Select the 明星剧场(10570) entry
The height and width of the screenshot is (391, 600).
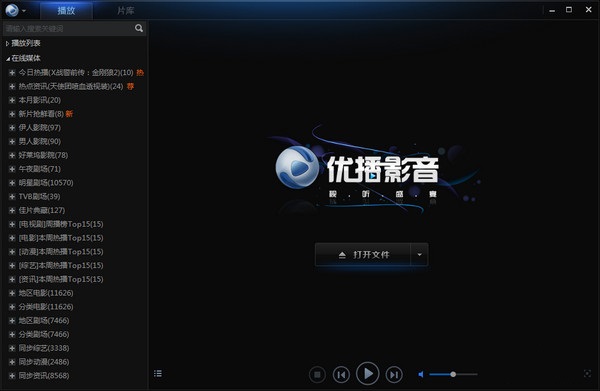click(x=46, y=182)
